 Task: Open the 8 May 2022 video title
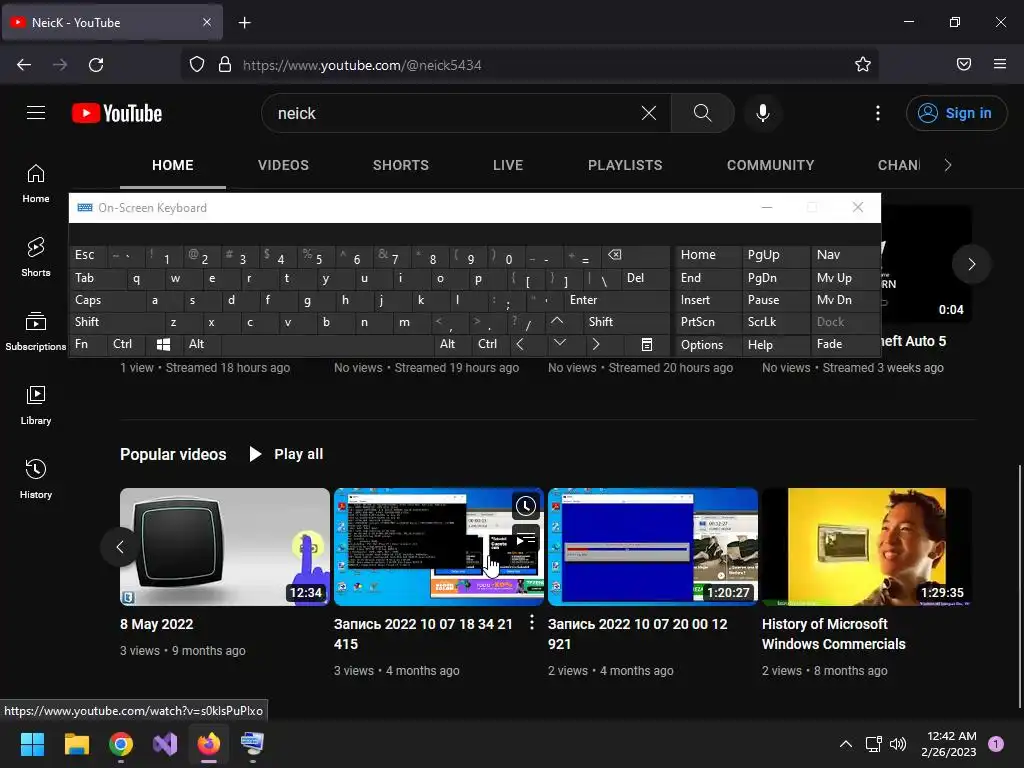[157, 624]
